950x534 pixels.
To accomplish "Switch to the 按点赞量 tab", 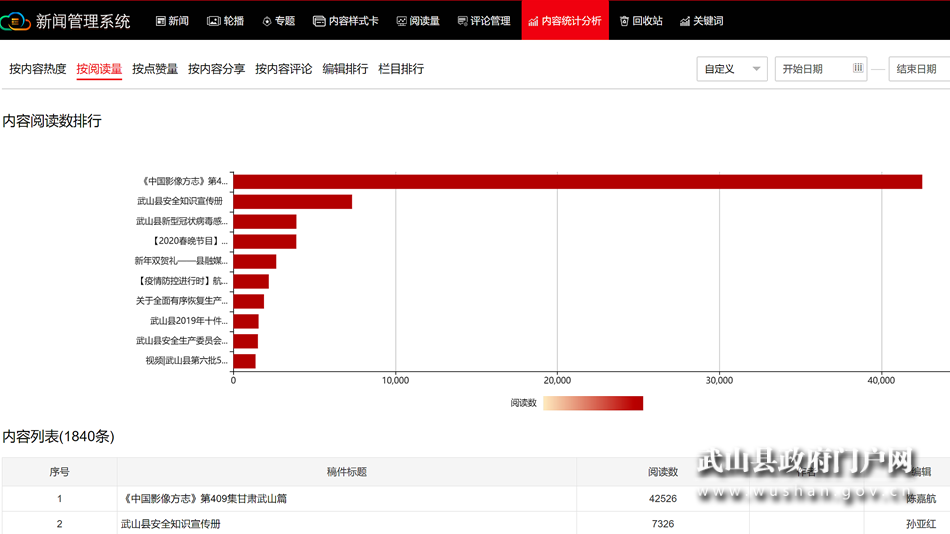I will (x=155, y=69).
